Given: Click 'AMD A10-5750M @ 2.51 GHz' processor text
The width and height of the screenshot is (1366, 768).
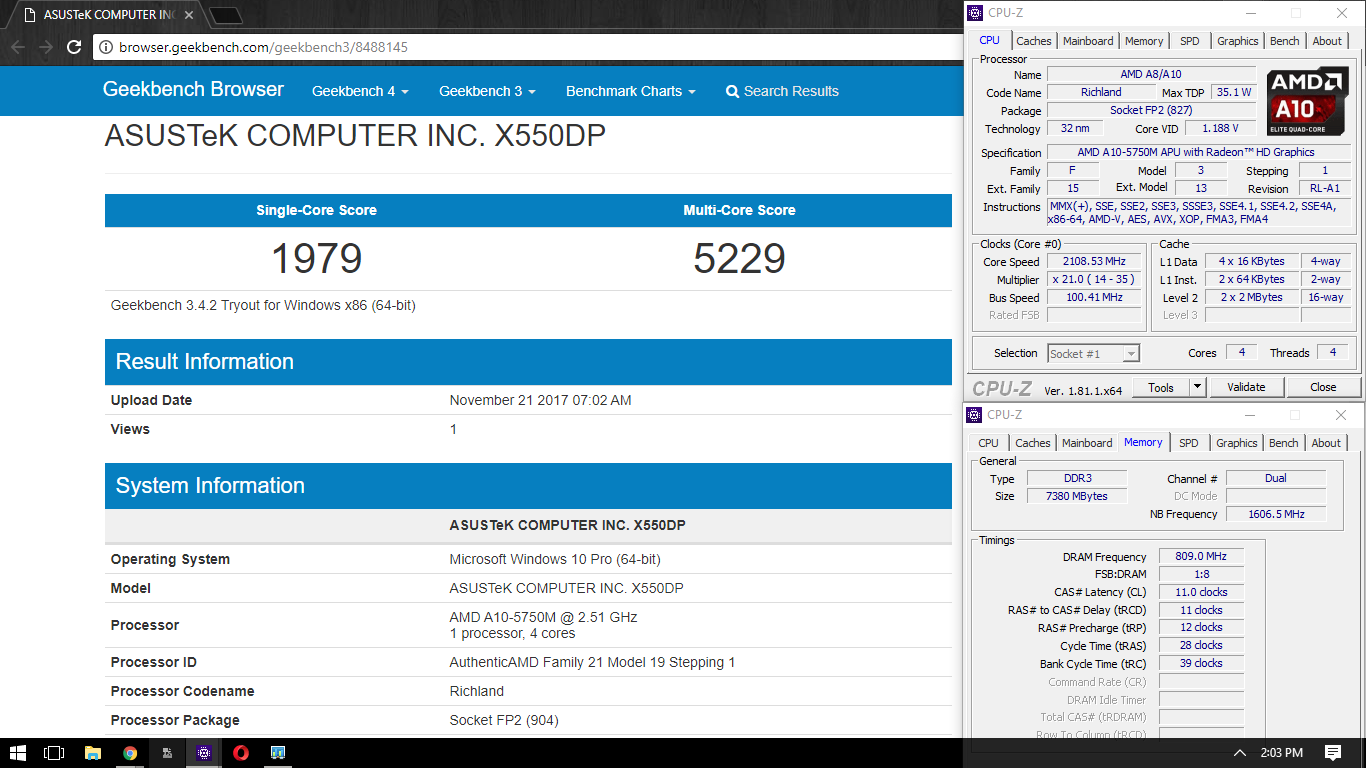Looking at the screenshot, I should 543,617.
